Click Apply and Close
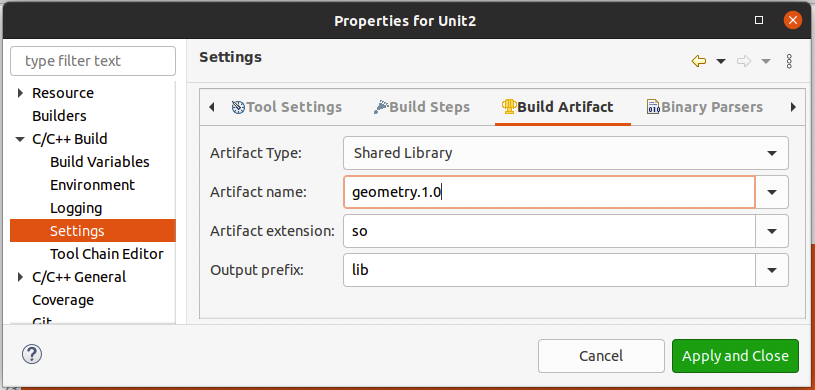This screenshot has height=390, width=815. click(x=735, y=356)
